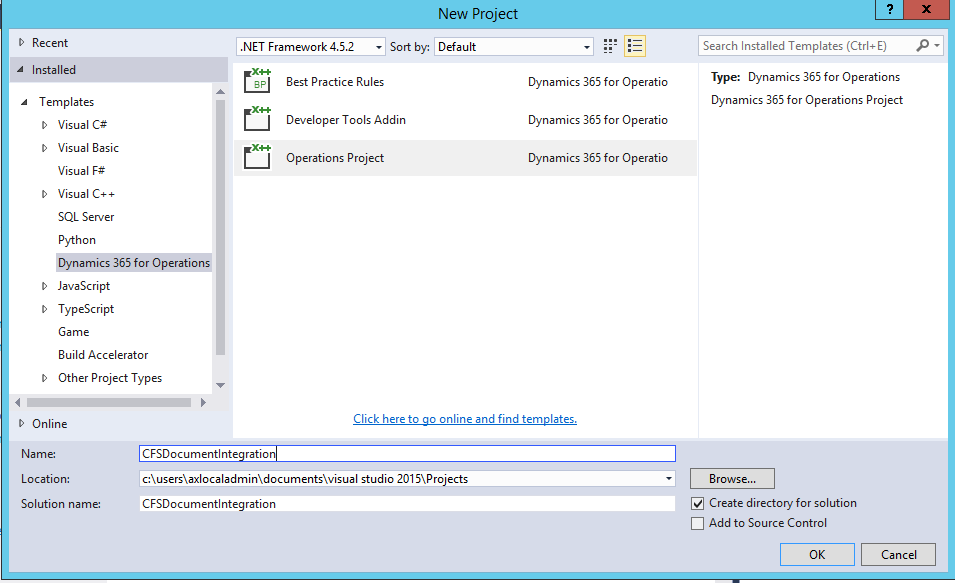Viewport: 955px width, 583px height.
Task: Click the Operations Project template icon
Action: click(x=257, y=157)
